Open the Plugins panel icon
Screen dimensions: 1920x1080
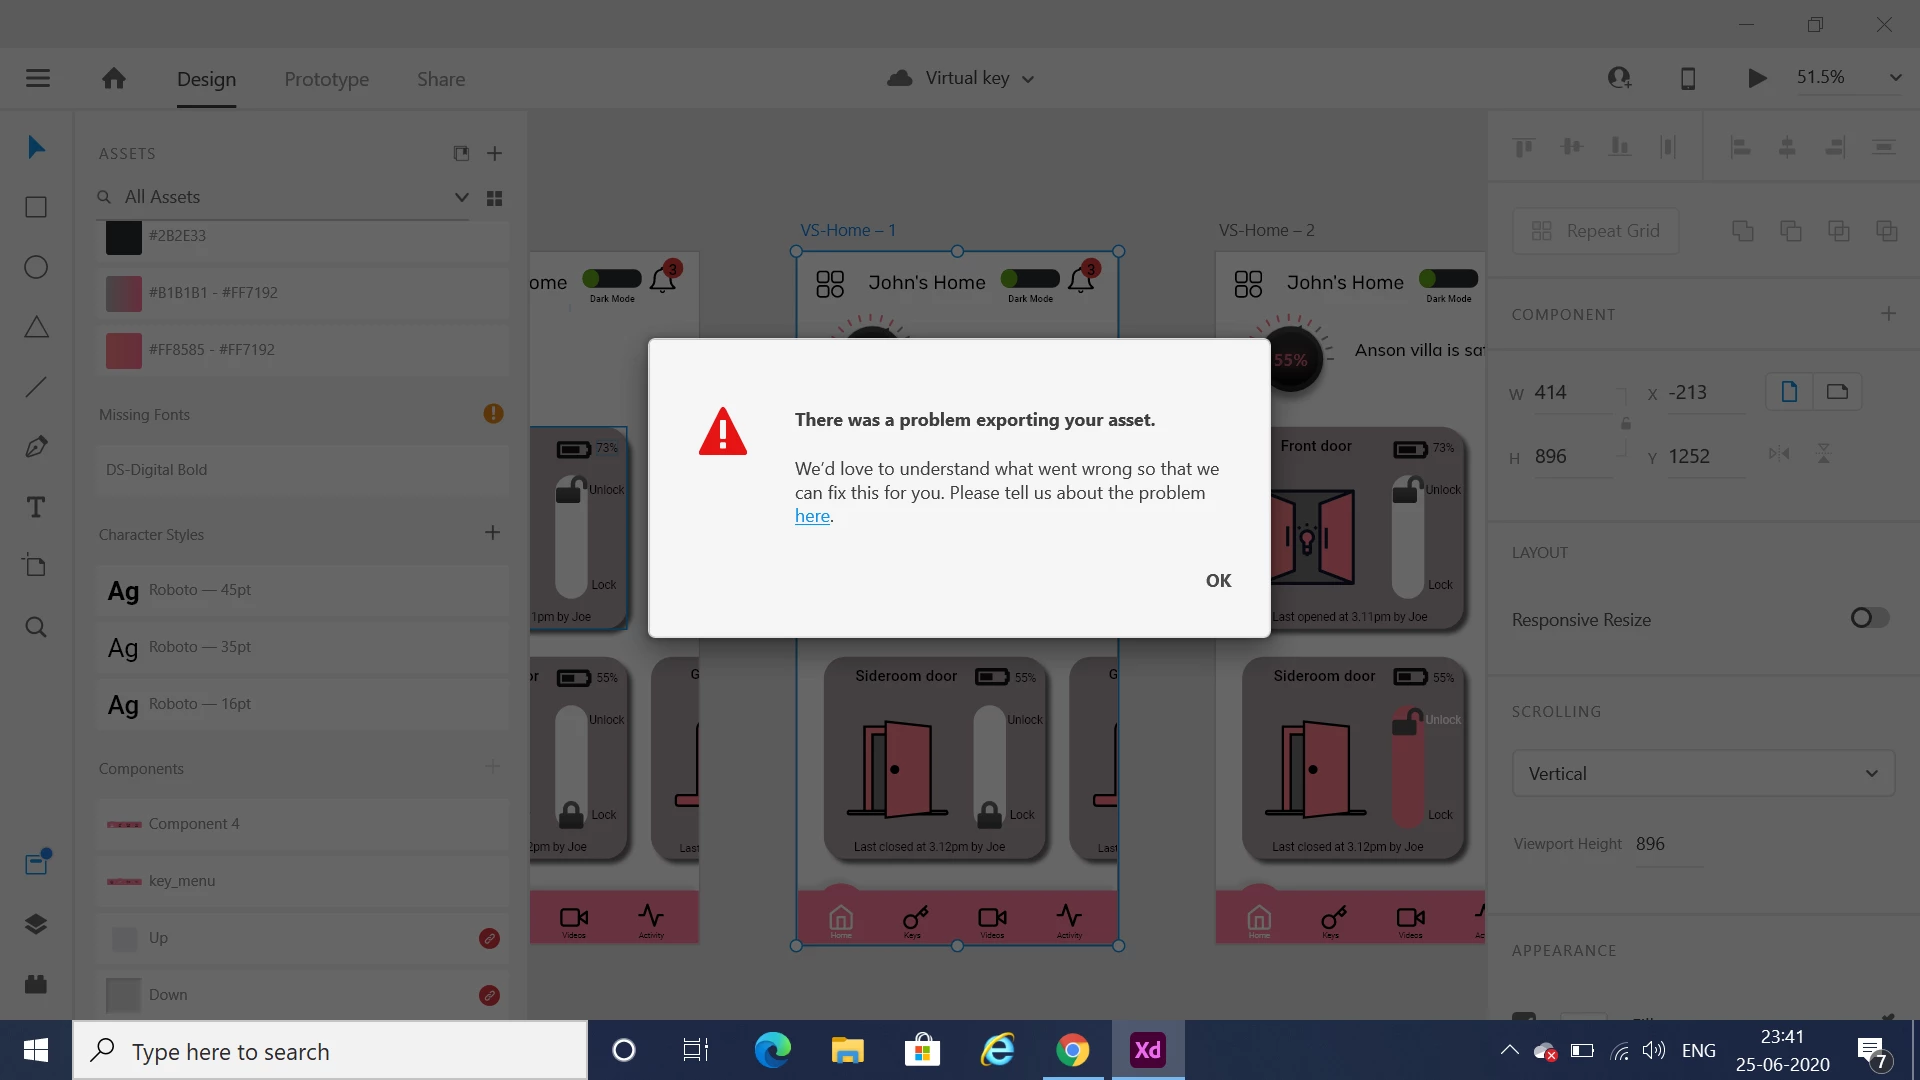point(36,984)
